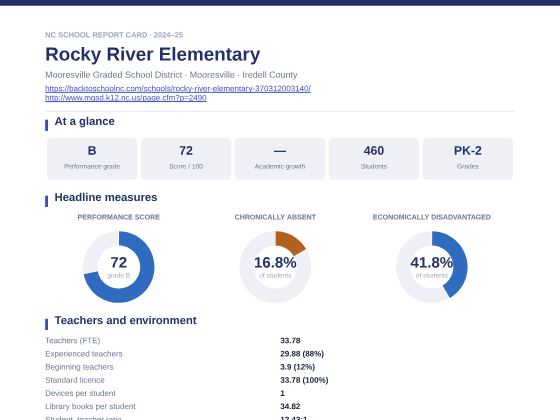Click the CHRONICALLY ABSENT chart label

275,217
